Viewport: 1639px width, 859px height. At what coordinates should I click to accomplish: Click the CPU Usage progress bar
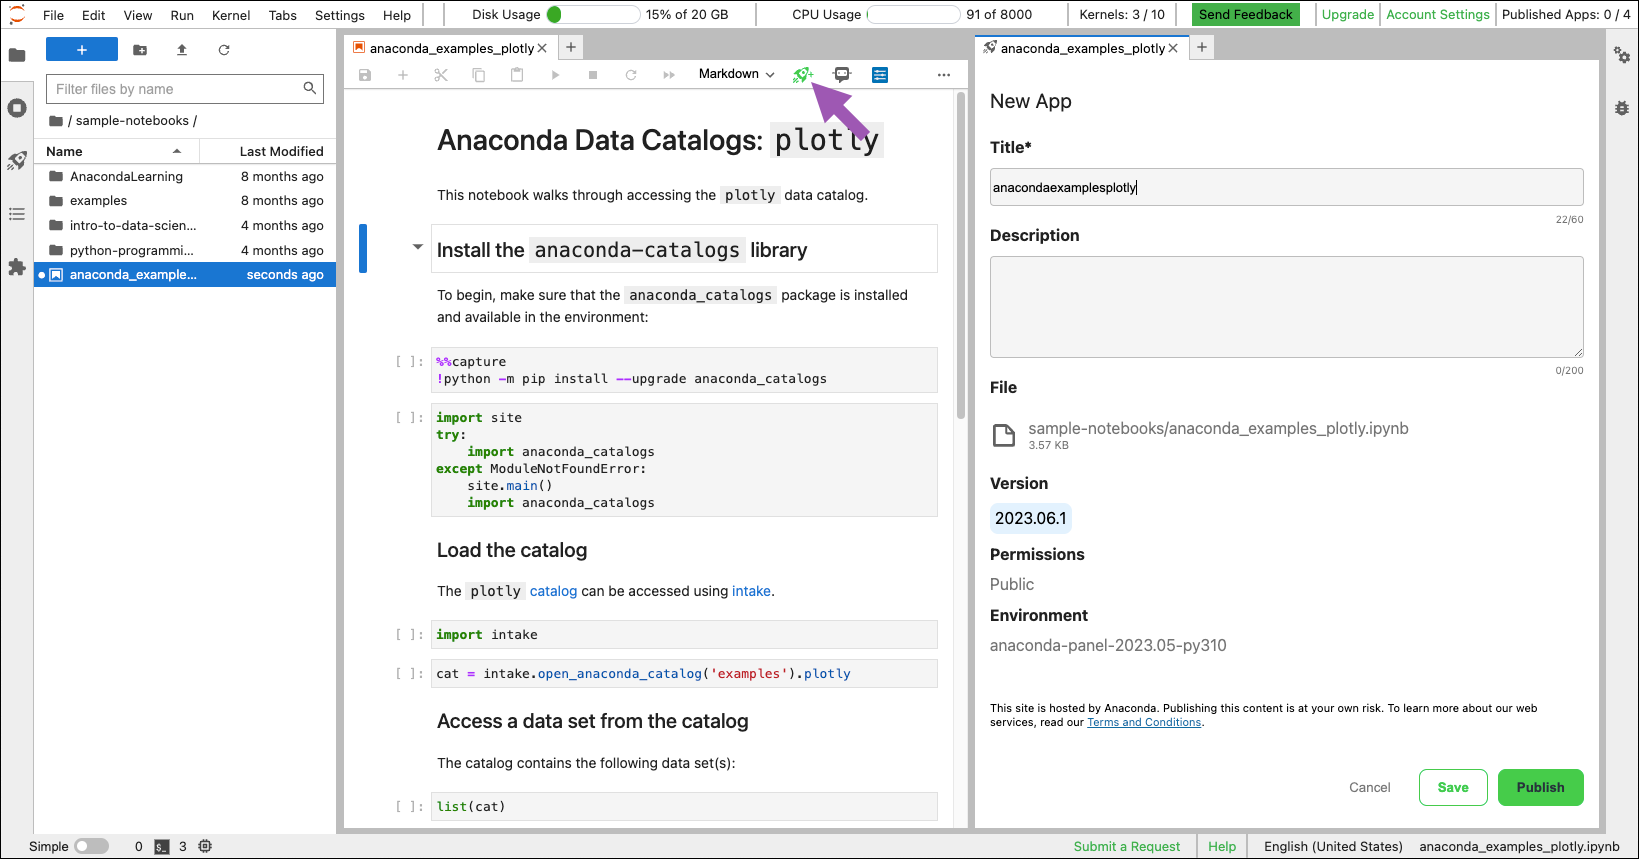[913, 14]
